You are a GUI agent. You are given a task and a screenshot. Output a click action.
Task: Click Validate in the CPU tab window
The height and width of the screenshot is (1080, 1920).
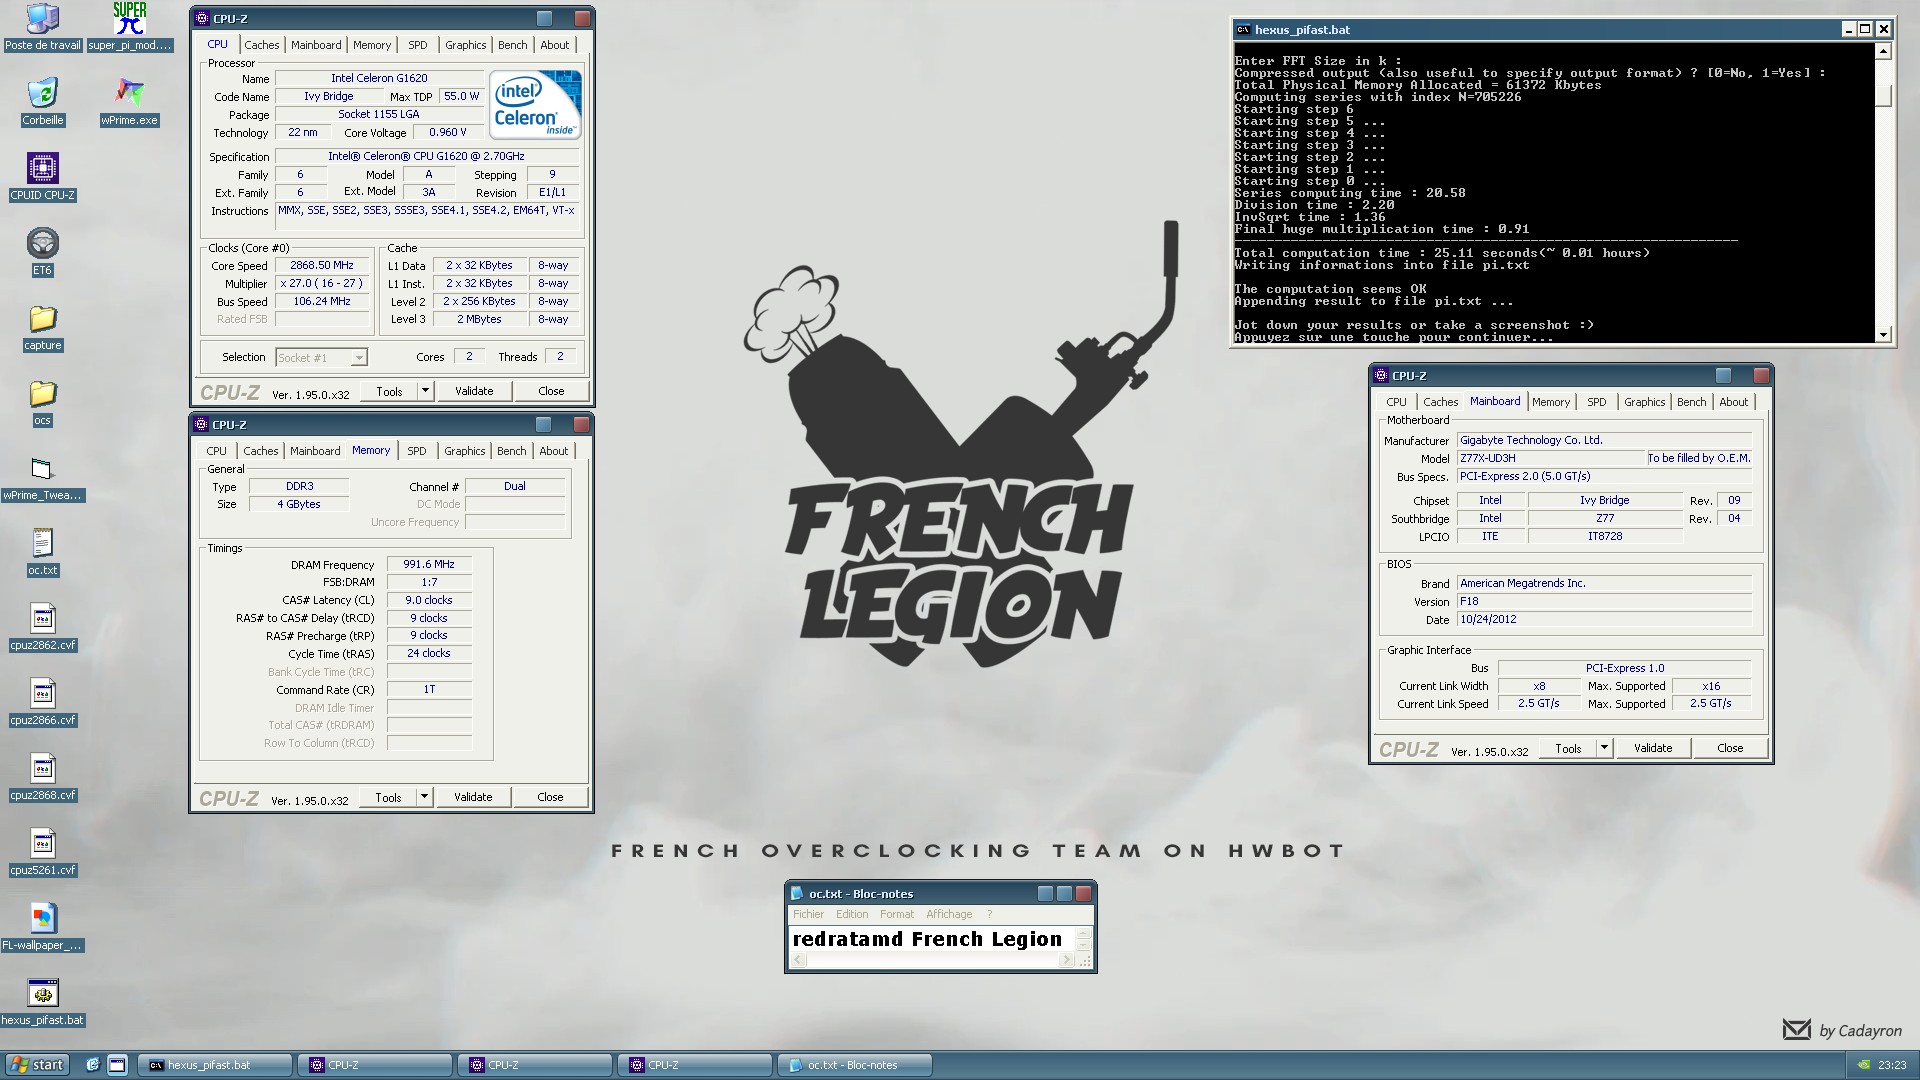coord(474,391)
